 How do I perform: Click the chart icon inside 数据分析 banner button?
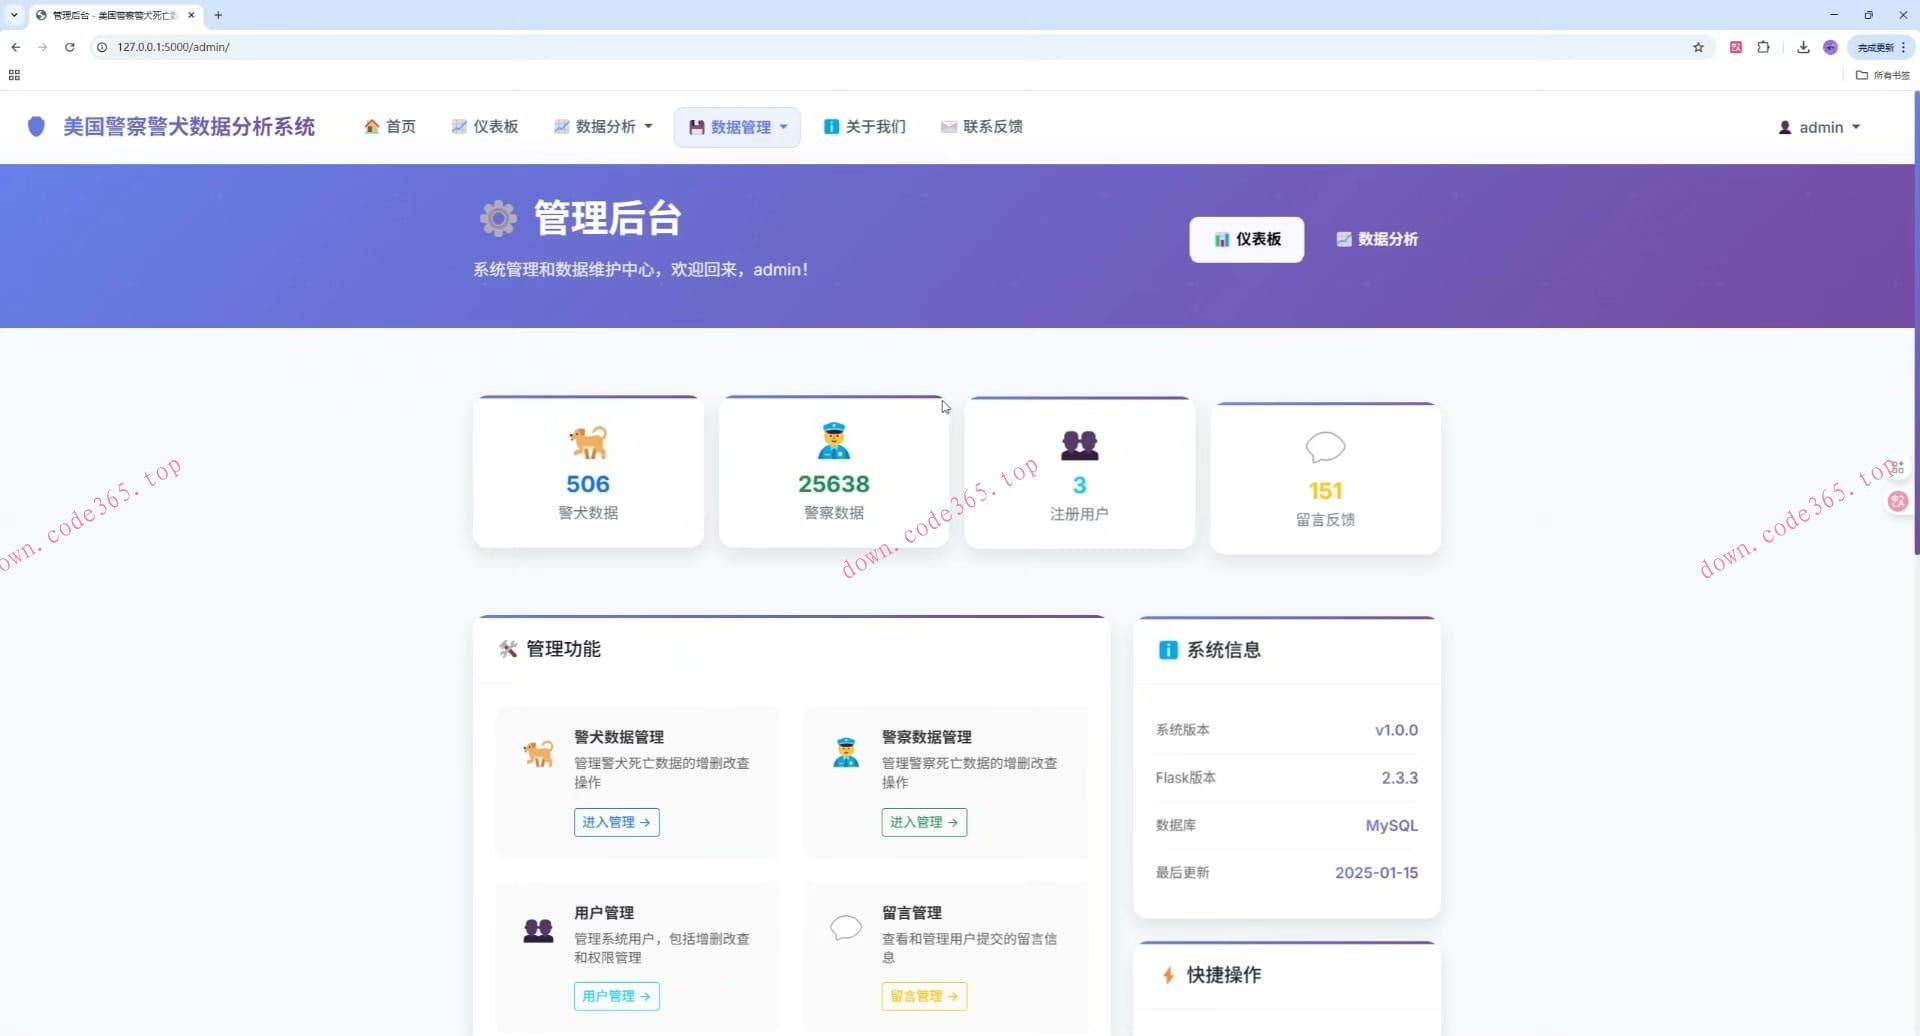click(1343, 239)
